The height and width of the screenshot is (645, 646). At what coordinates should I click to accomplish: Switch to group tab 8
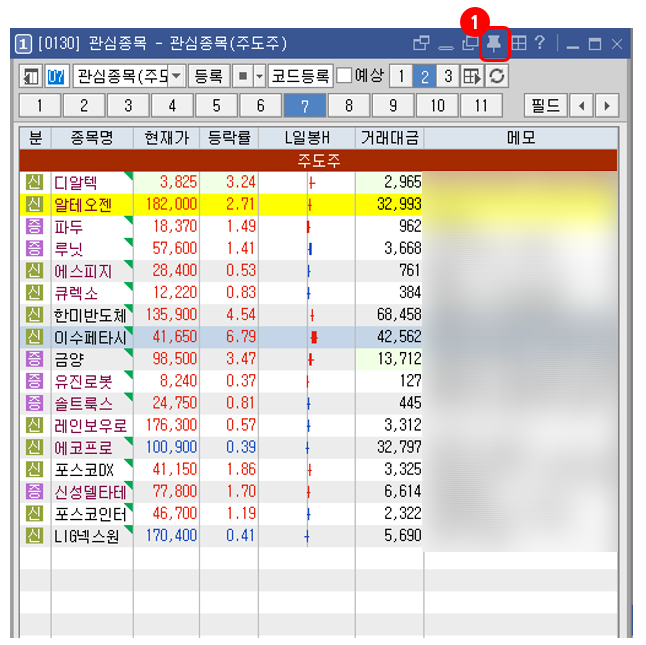pyautogui.click(x=349, y=105)
